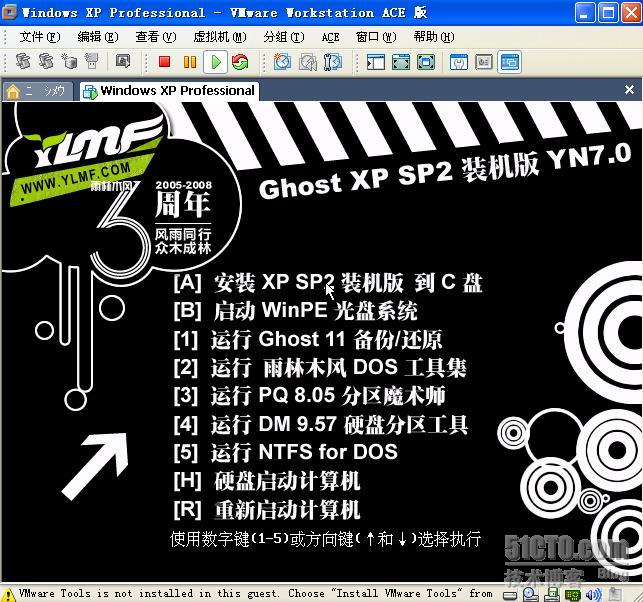Close the current VM tab with X

click(x=629, y=89)
